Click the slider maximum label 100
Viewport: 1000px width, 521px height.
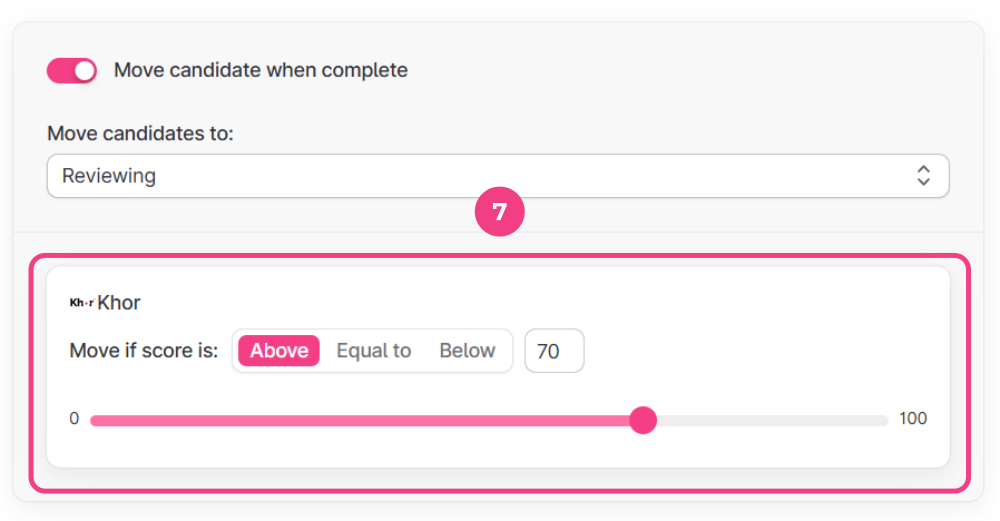[913, 419]
